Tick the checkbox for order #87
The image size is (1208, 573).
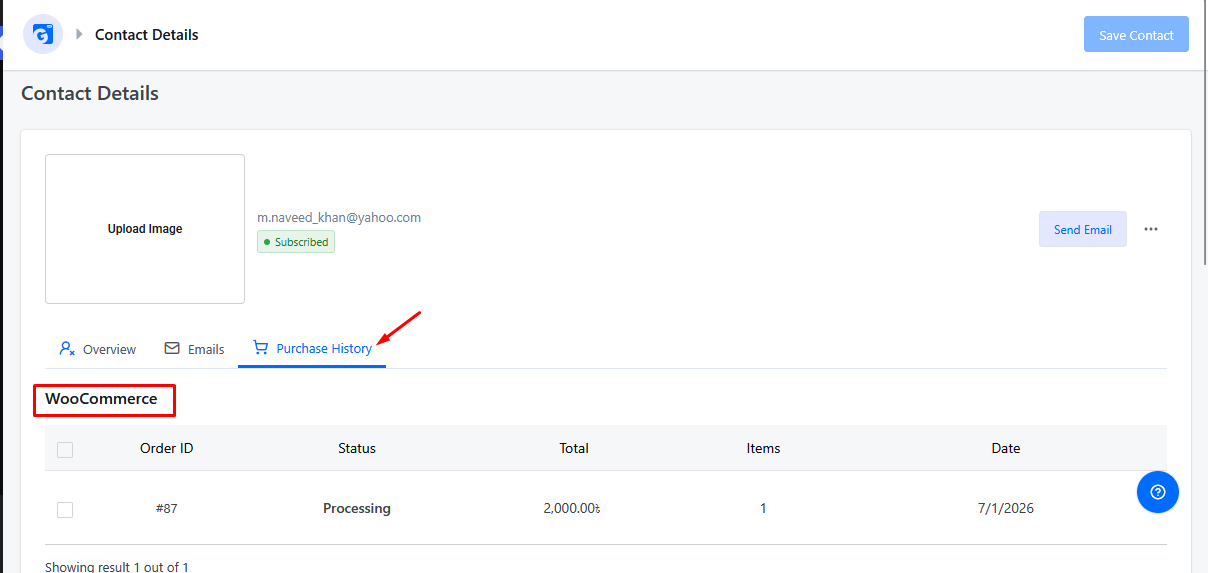[x=65, y=510]
